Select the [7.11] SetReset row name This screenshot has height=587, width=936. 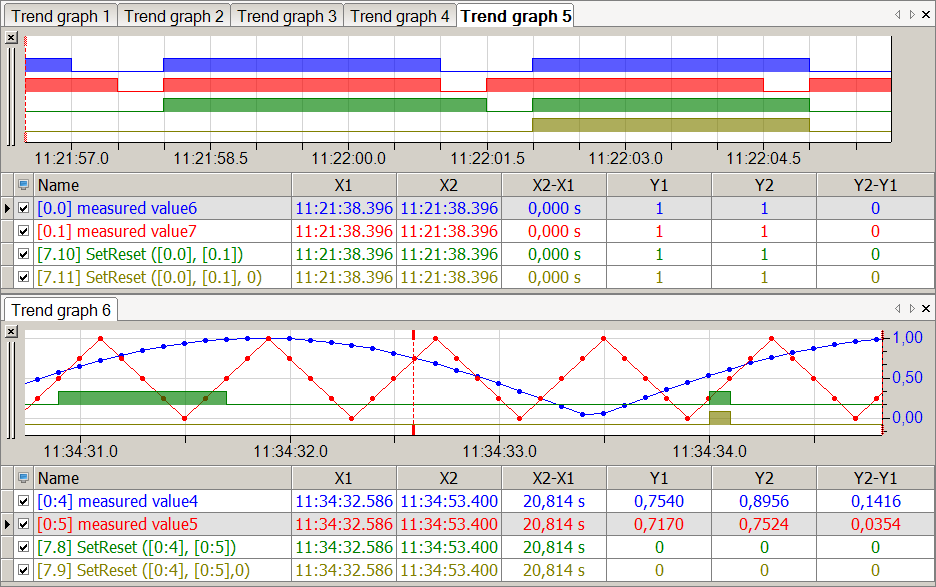point(140,277)
